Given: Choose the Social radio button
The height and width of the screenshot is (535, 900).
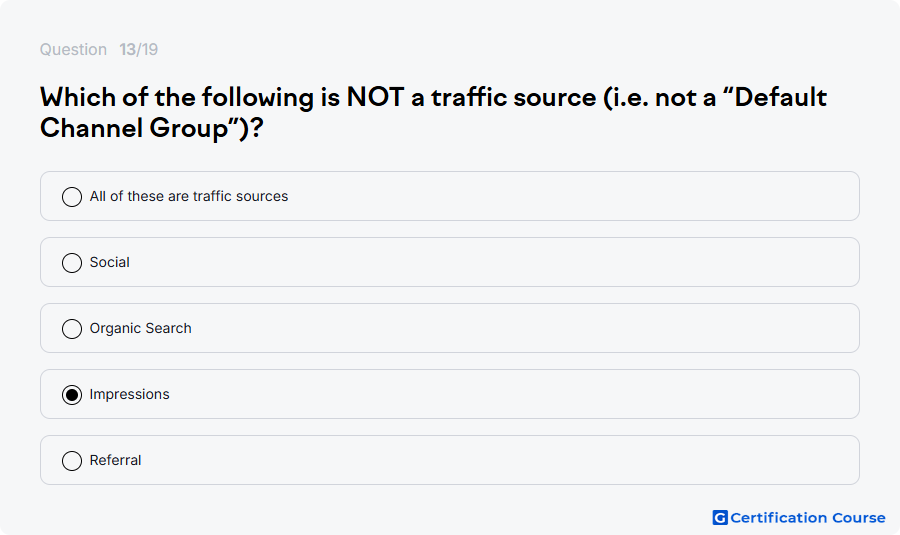Looking at the screenshot, I should (72, 263).
